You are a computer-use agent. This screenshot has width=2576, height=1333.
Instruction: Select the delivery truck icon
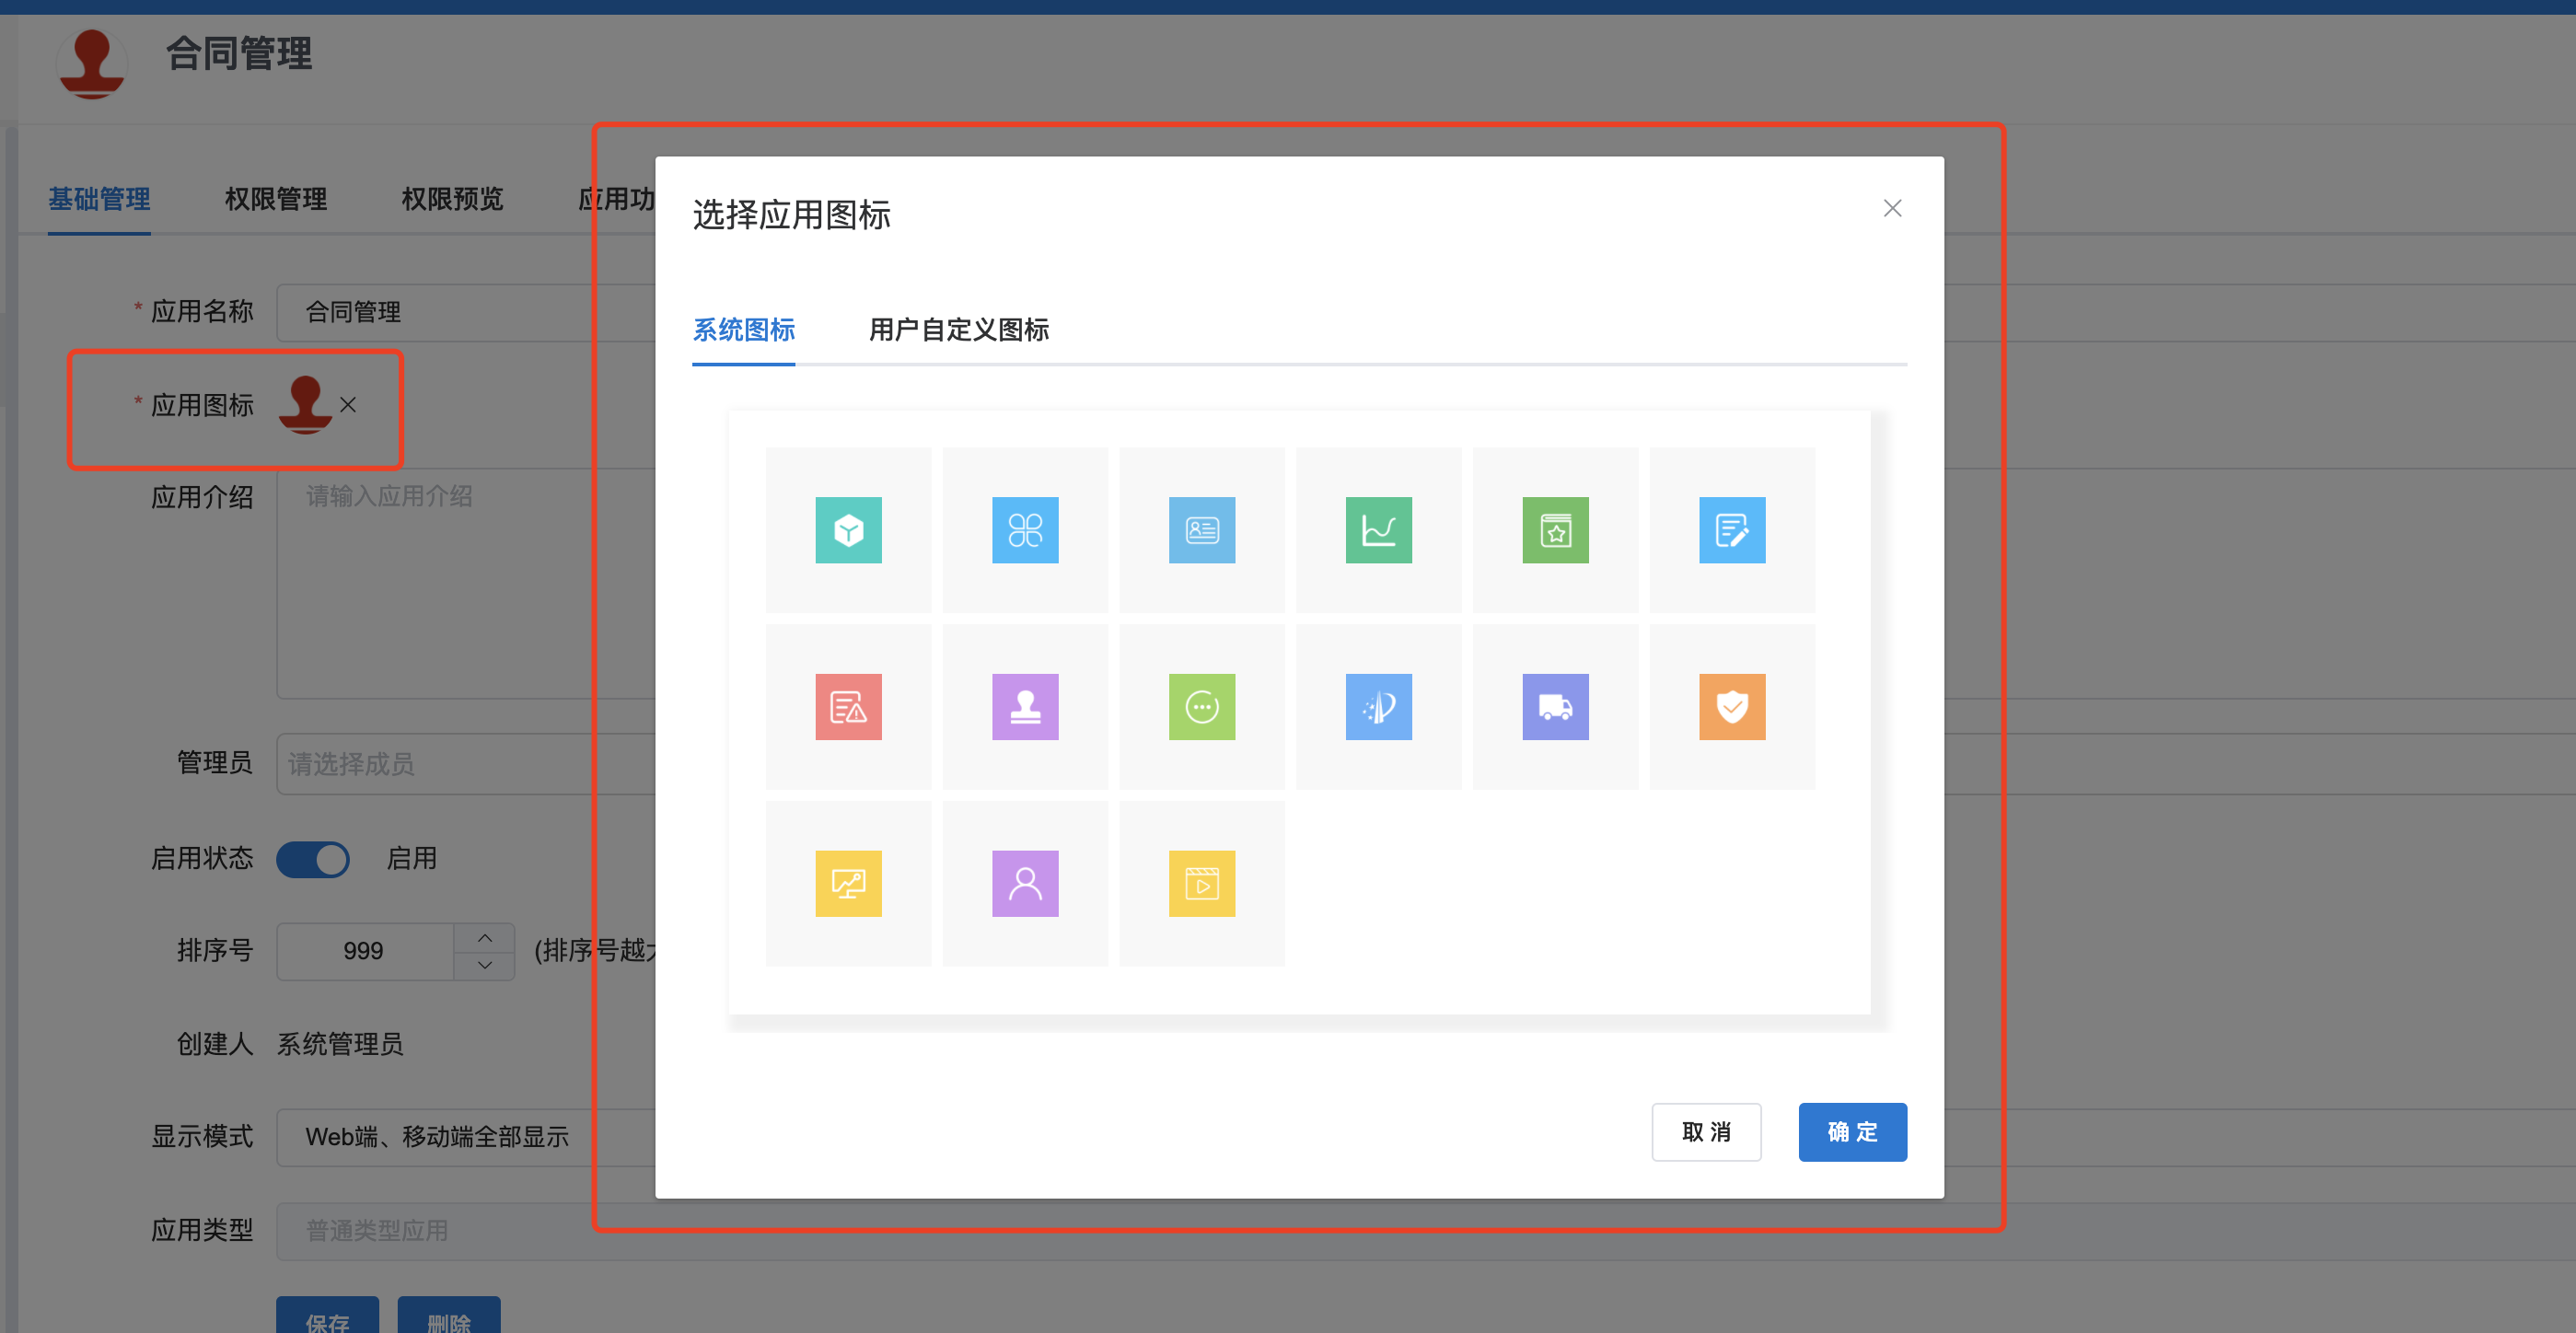pos(1555,707)
